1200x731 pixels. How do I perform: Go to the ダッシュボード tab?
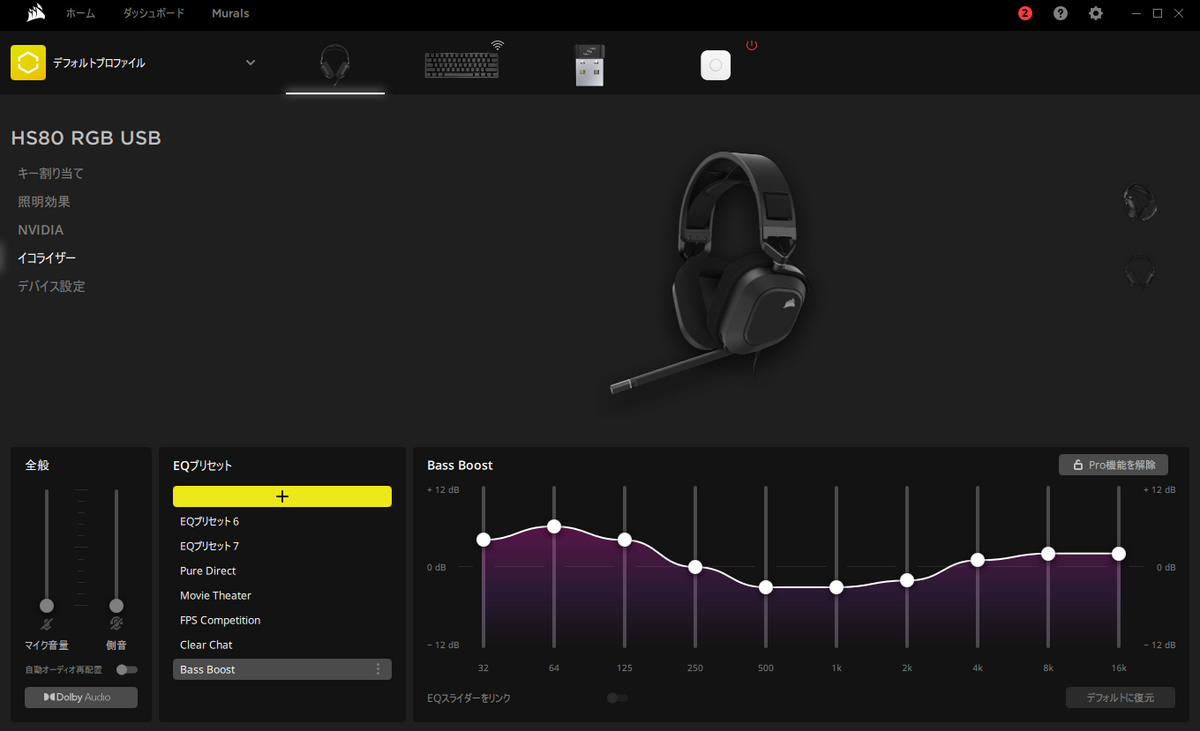[154, 13]
